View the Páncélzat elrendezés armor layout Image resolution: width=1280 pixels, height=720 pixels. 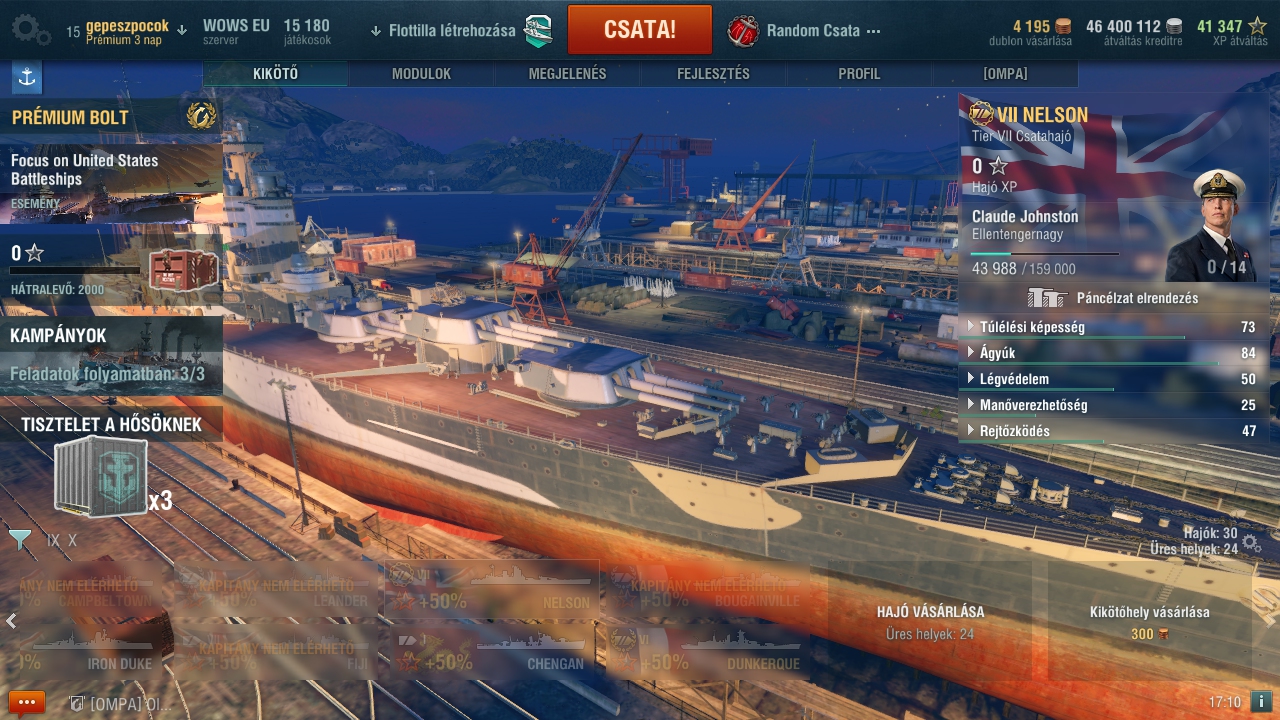[x=1112, y=298]
